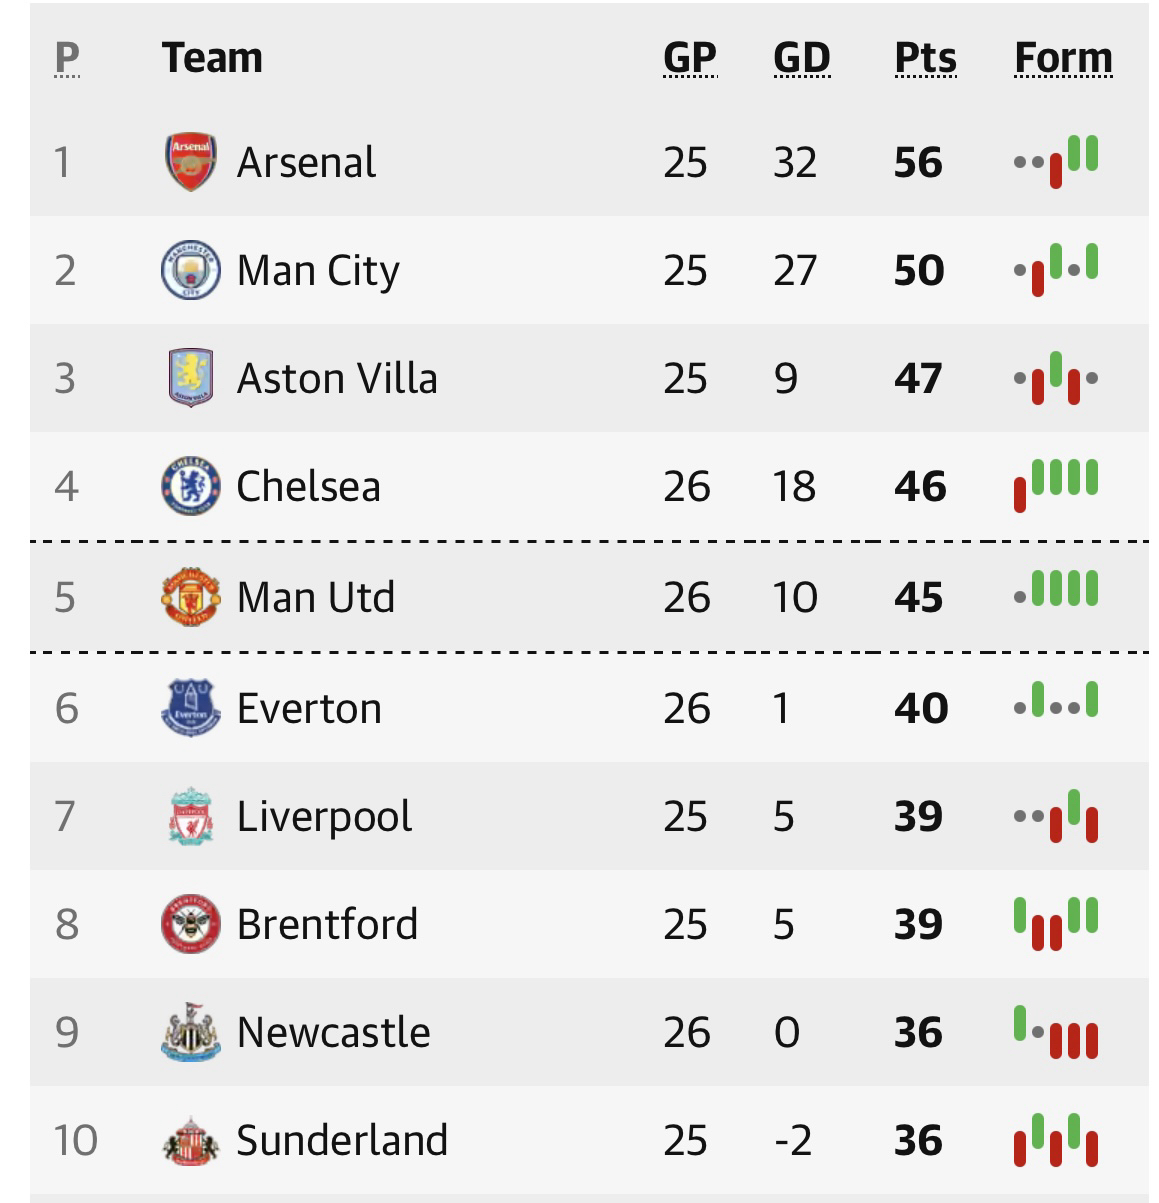Click the Everton club crest

tap(190, 708)
